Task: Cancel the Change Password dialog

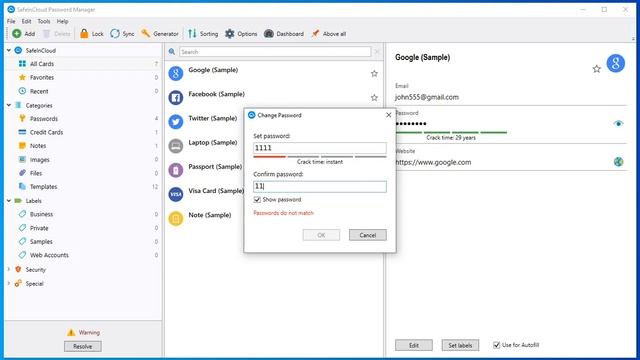Action: [x=367, y=235]
